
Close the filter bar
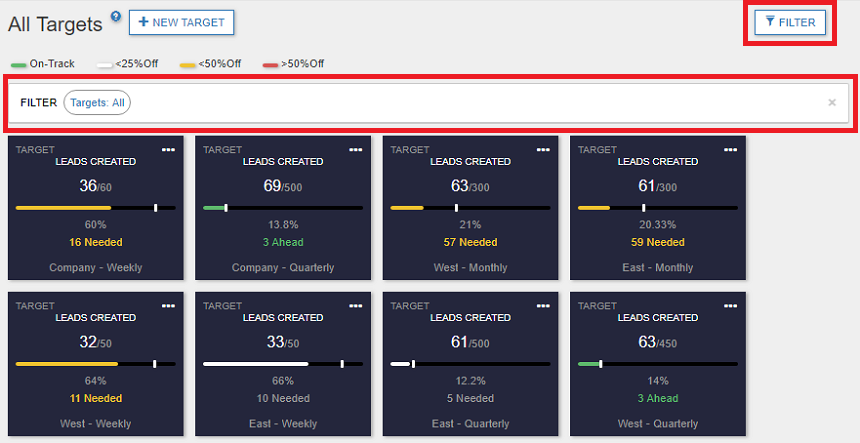832,102
